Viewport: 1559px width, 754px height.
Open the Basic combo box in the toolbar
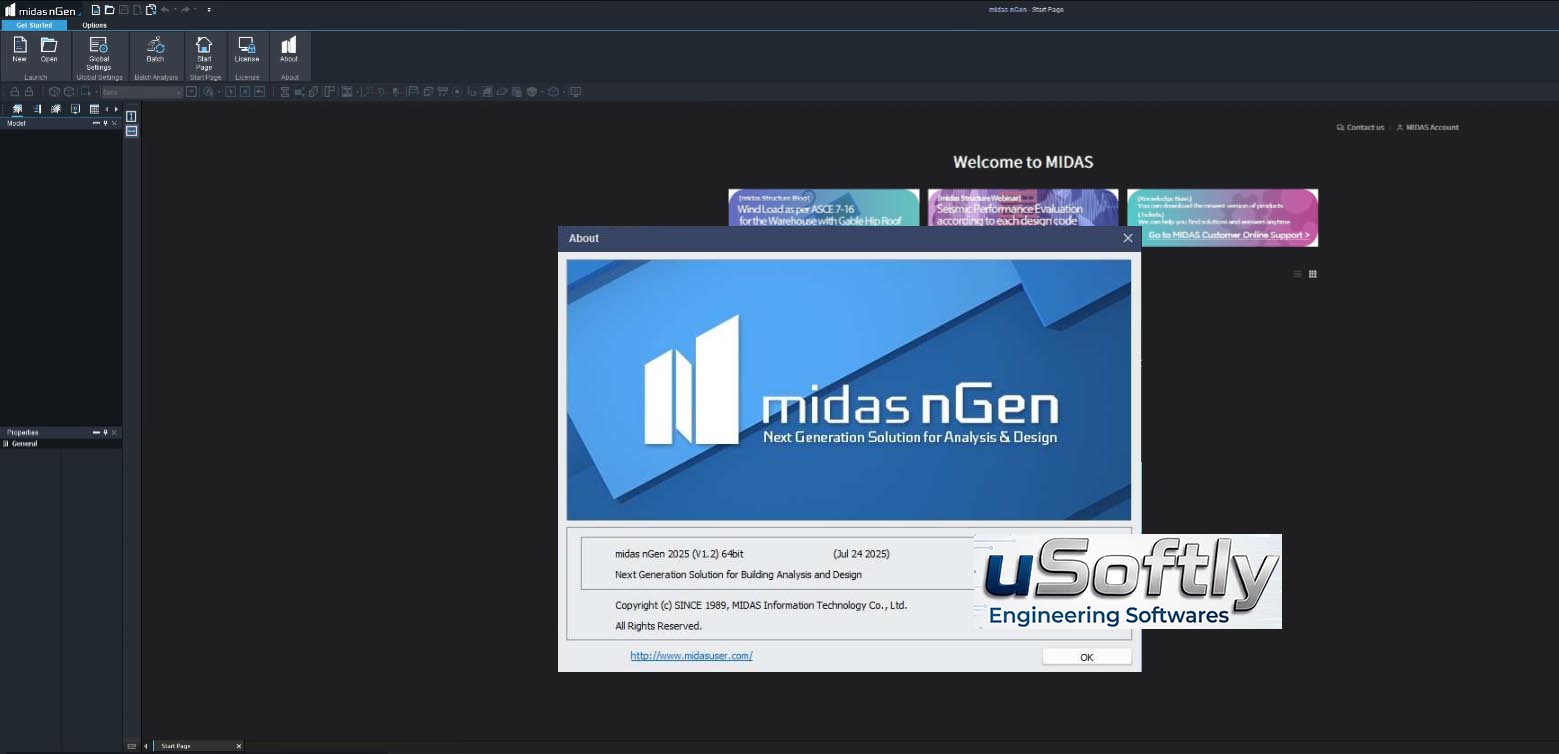141,92
